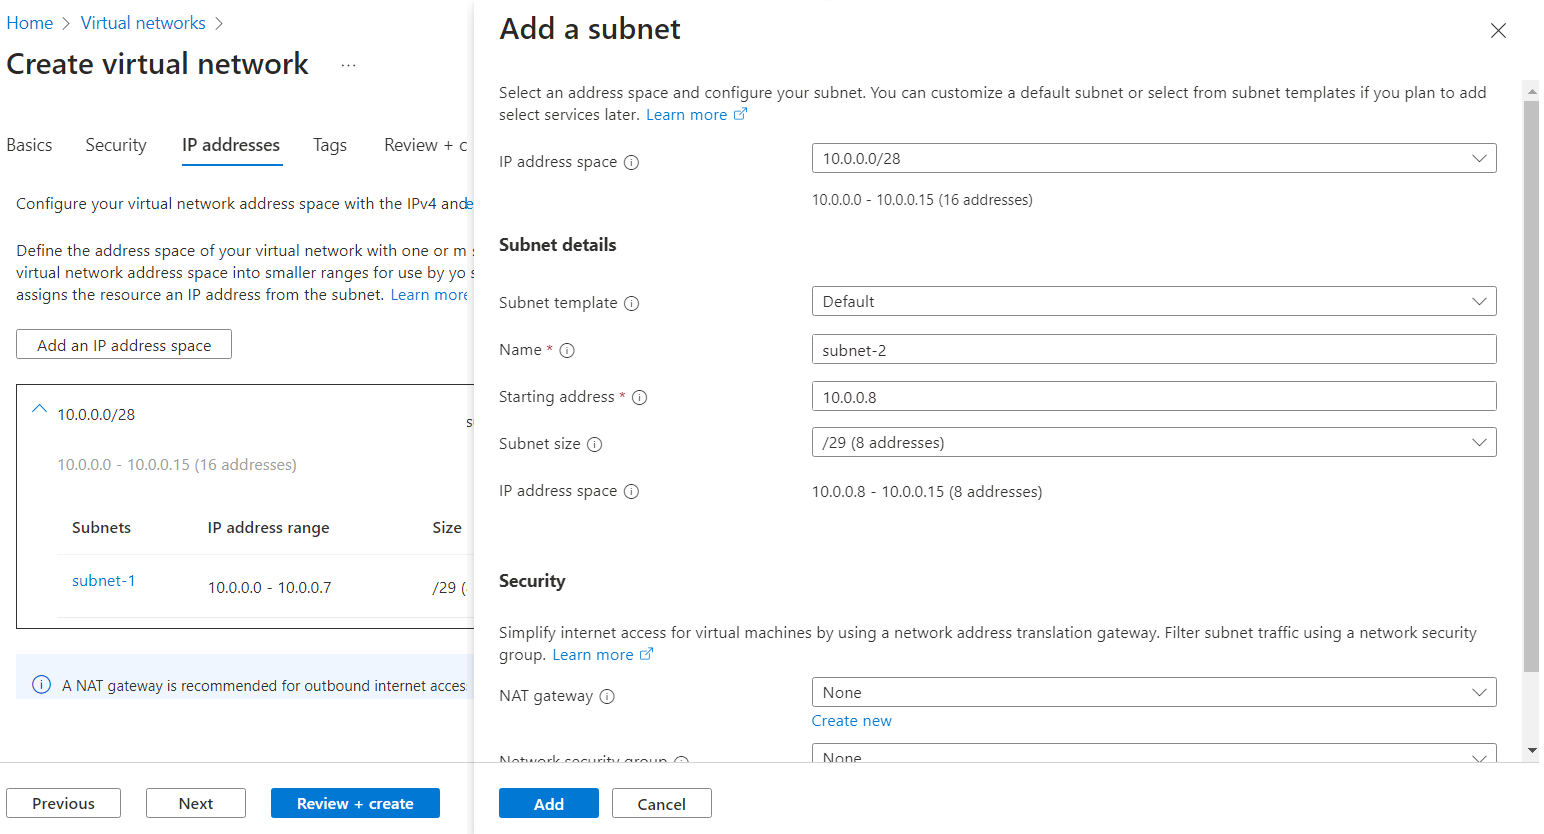Click the Add button to save subnet
Viewport: 1544px width, 834px height.
tap(548, 803)
